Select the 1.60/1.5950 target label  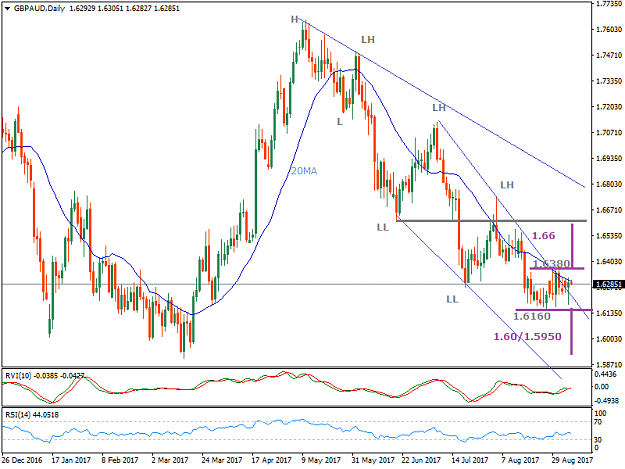click(527, 336)
